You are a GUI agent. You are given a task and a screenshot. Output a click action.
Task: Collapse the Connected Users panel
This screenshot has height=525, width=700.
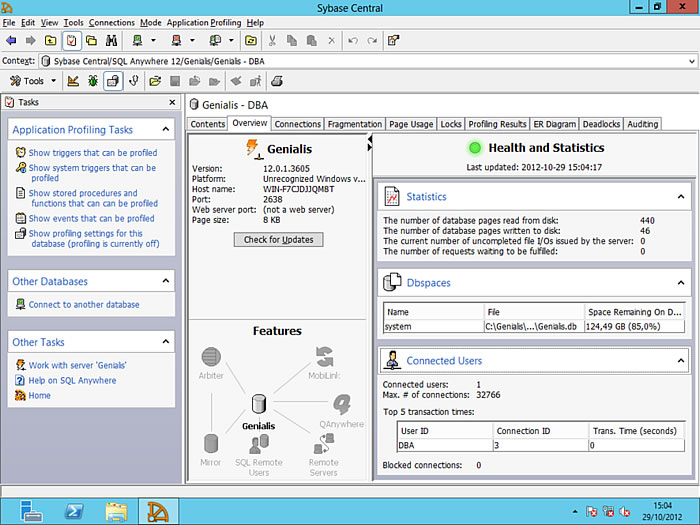pyautogui.click(x=681, y=360)
